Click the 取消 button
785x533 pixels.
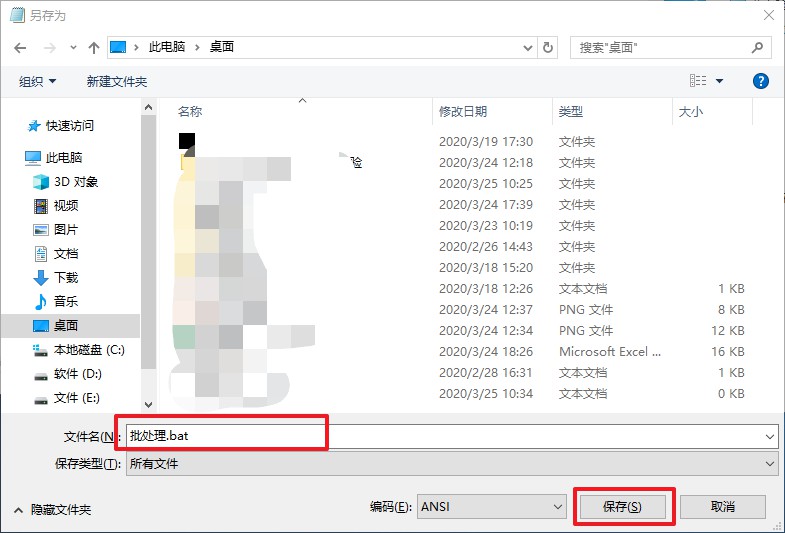pos(723,507)
